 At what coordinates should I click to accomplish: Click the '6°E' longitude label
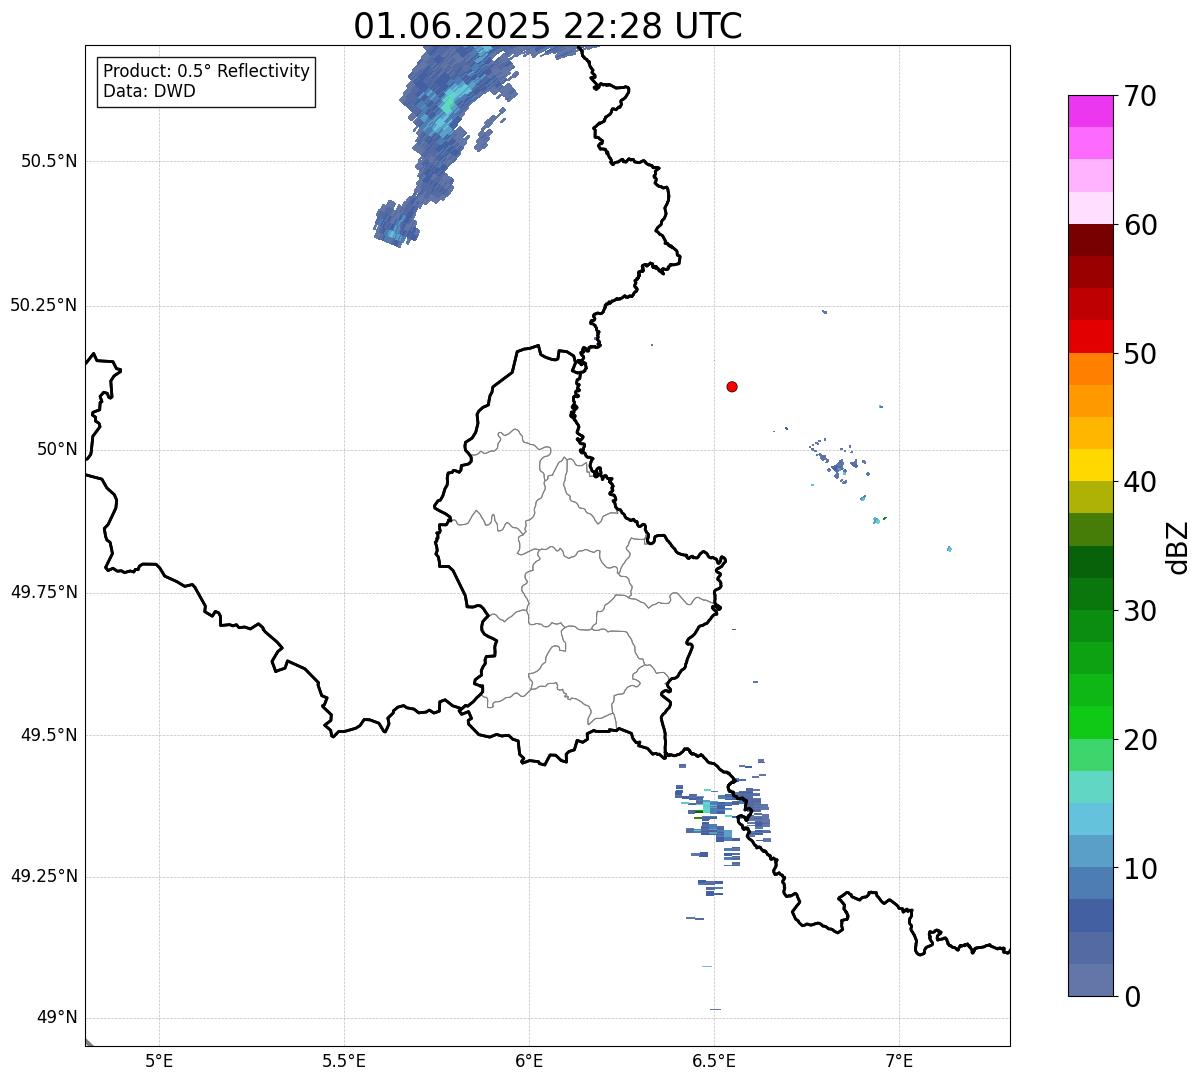529,1060
